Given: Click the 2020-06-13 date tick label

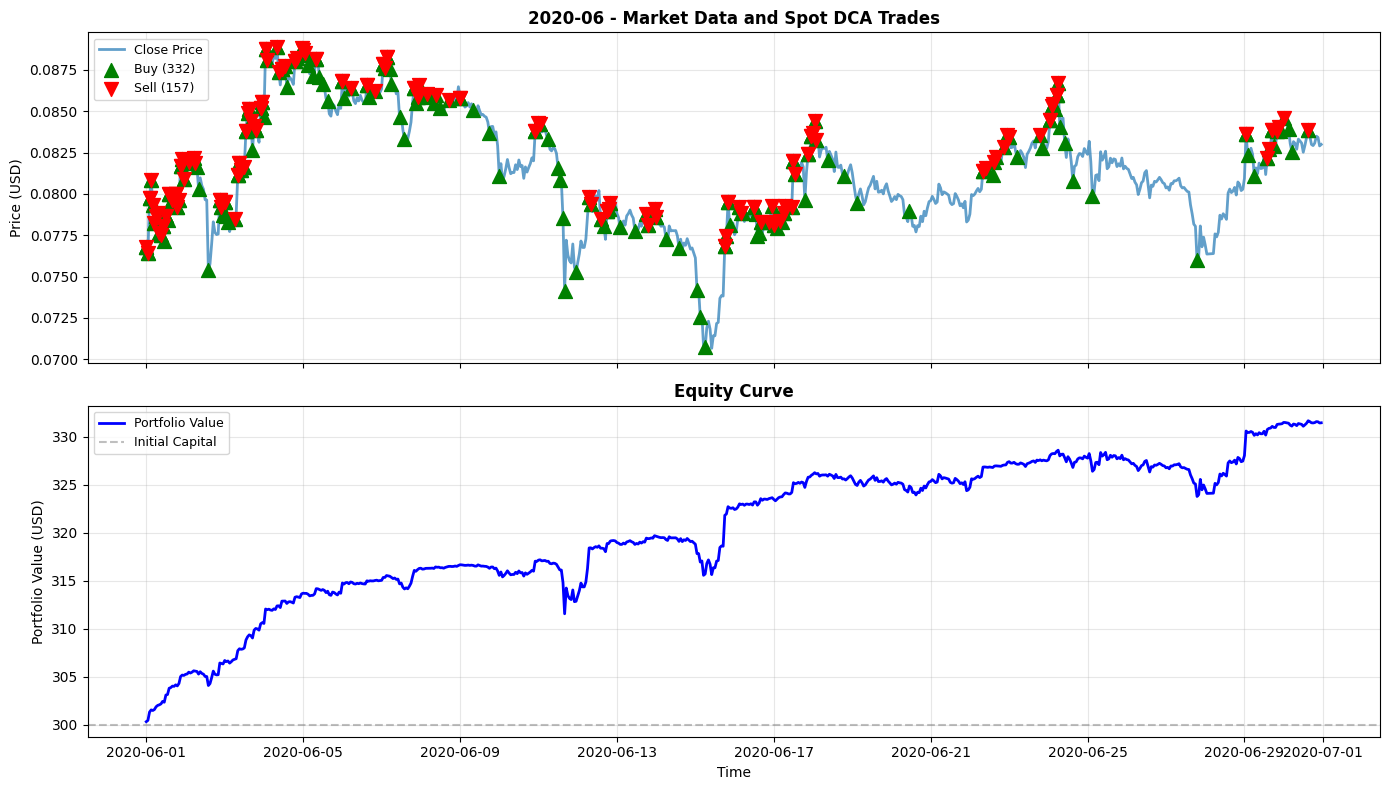Looking at the screenshot, I should click(x=617, y=752).
